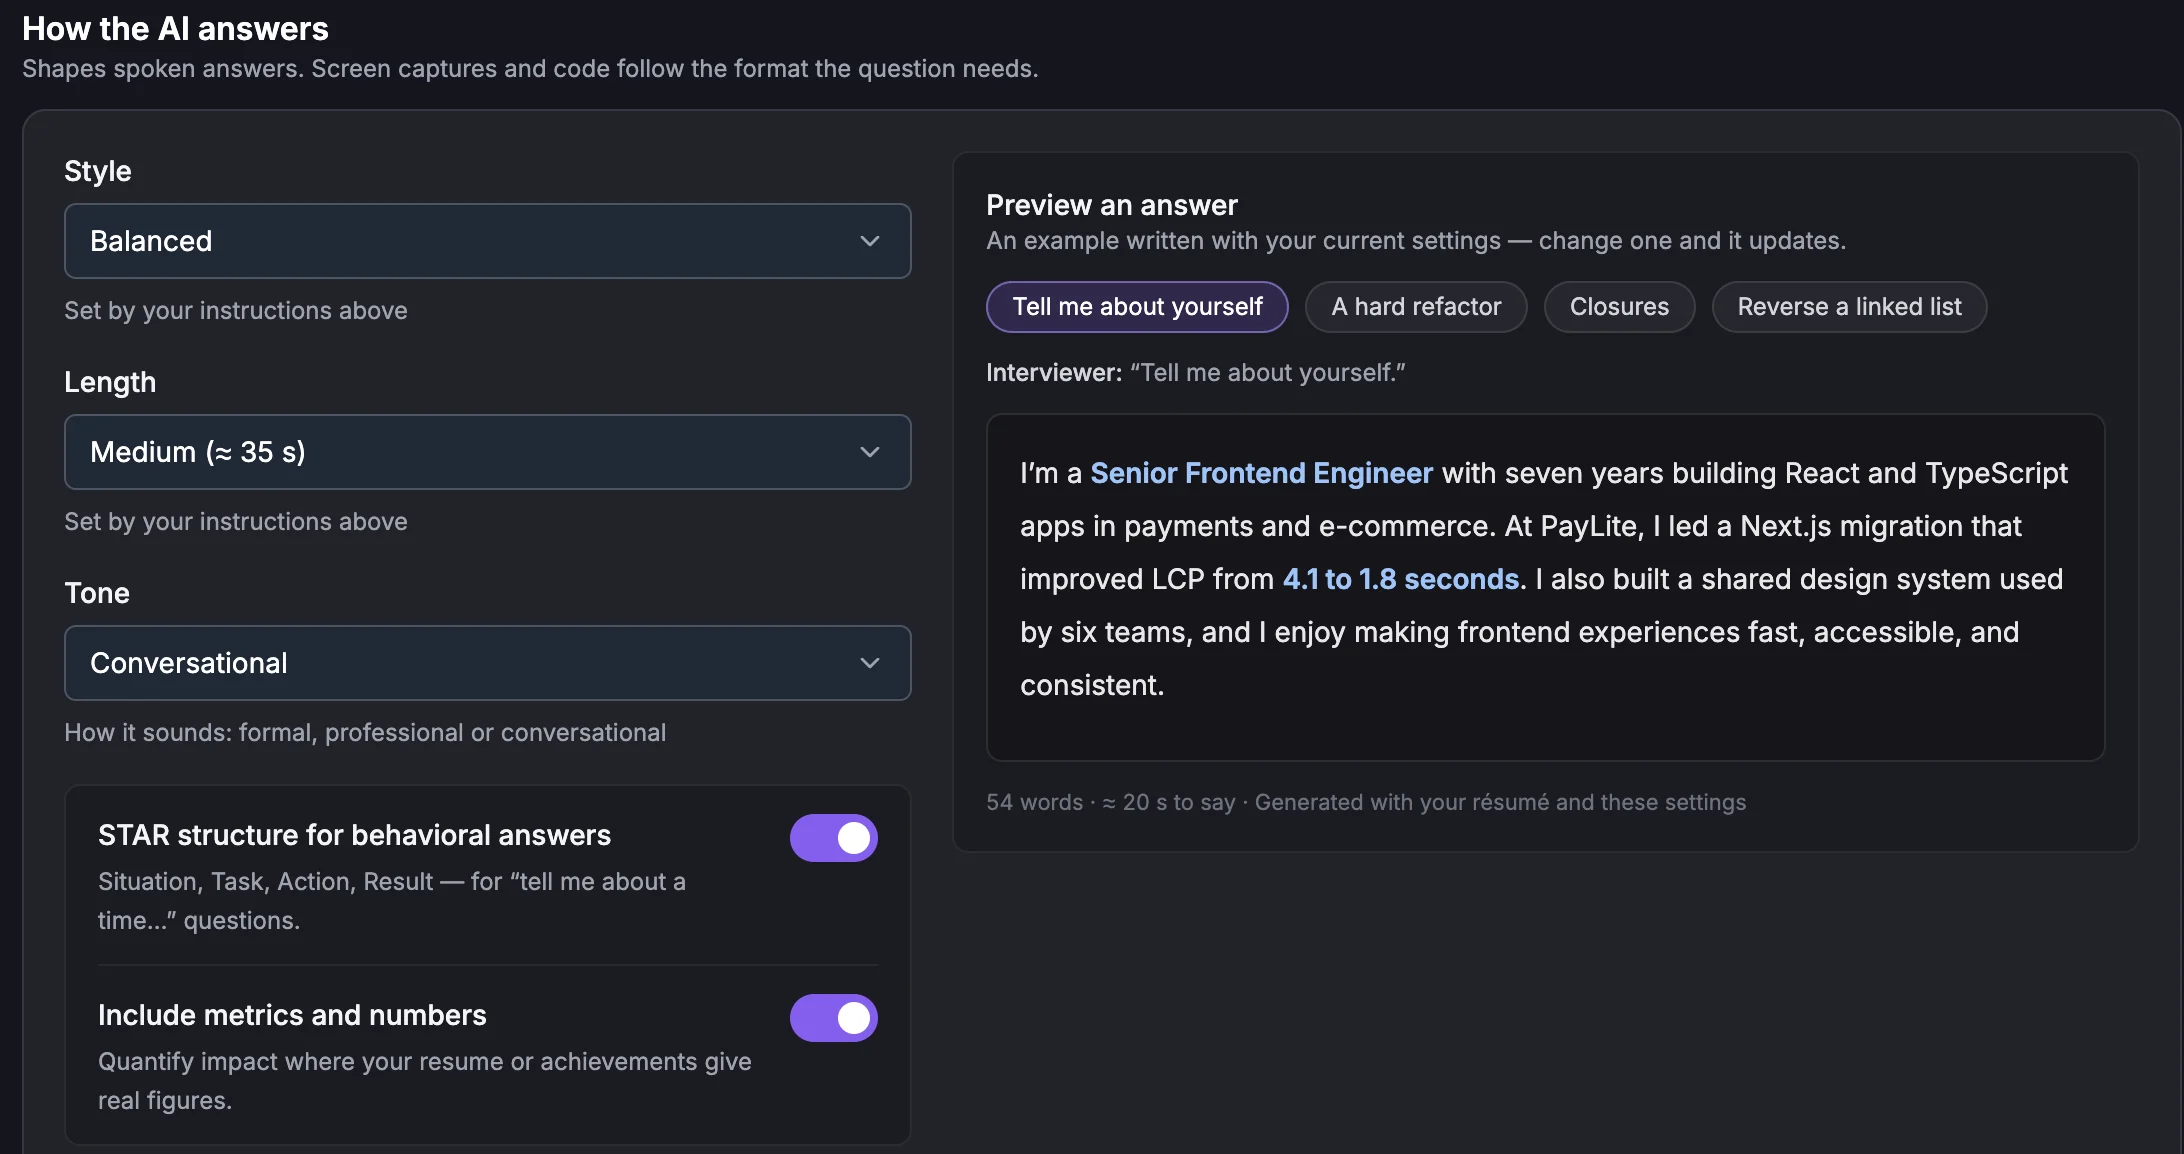Viewport: 2184px width, 1154px height.
Task: Choose the Reverse a linked list example
Action: [x=1849, y=307]
